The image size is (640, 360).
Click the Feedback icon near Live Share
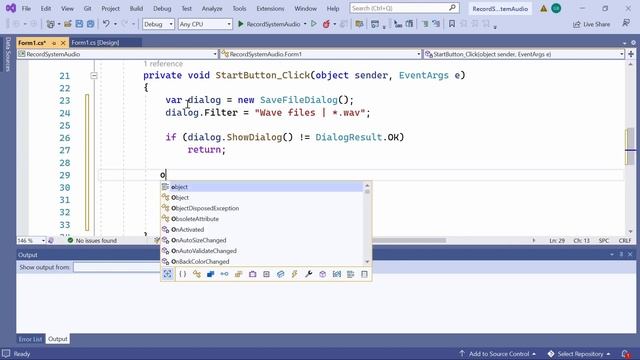pos(626,24)
